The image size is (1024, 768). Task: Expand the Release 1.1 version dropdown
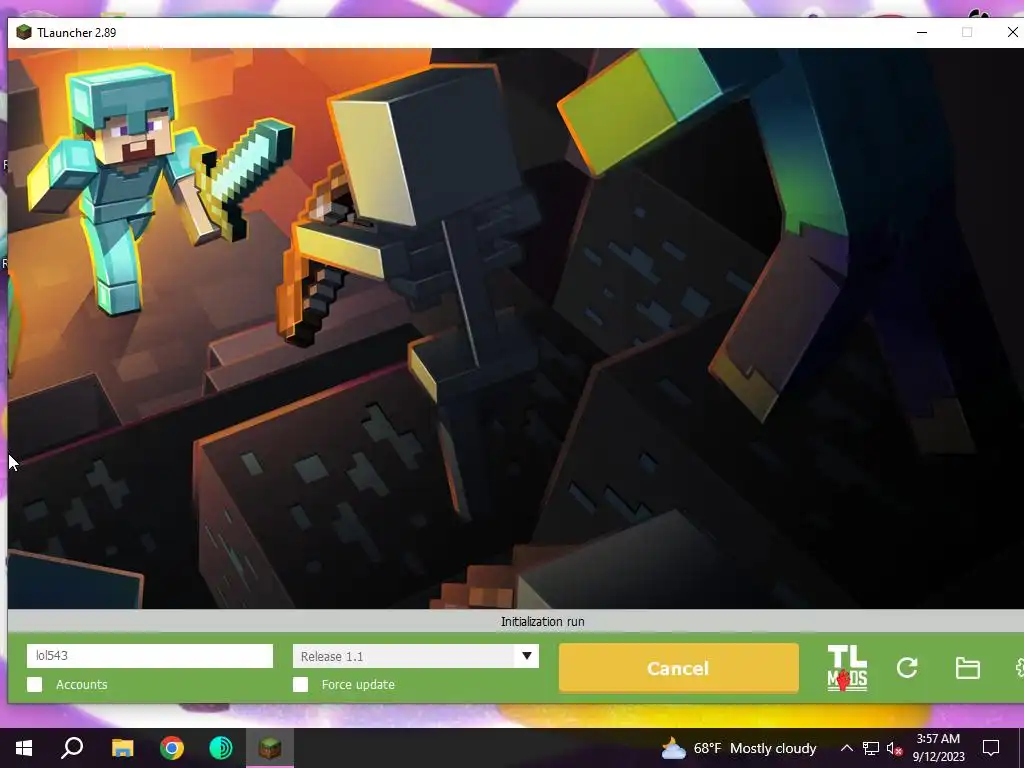pyautogui.click(x=416, y=656)
